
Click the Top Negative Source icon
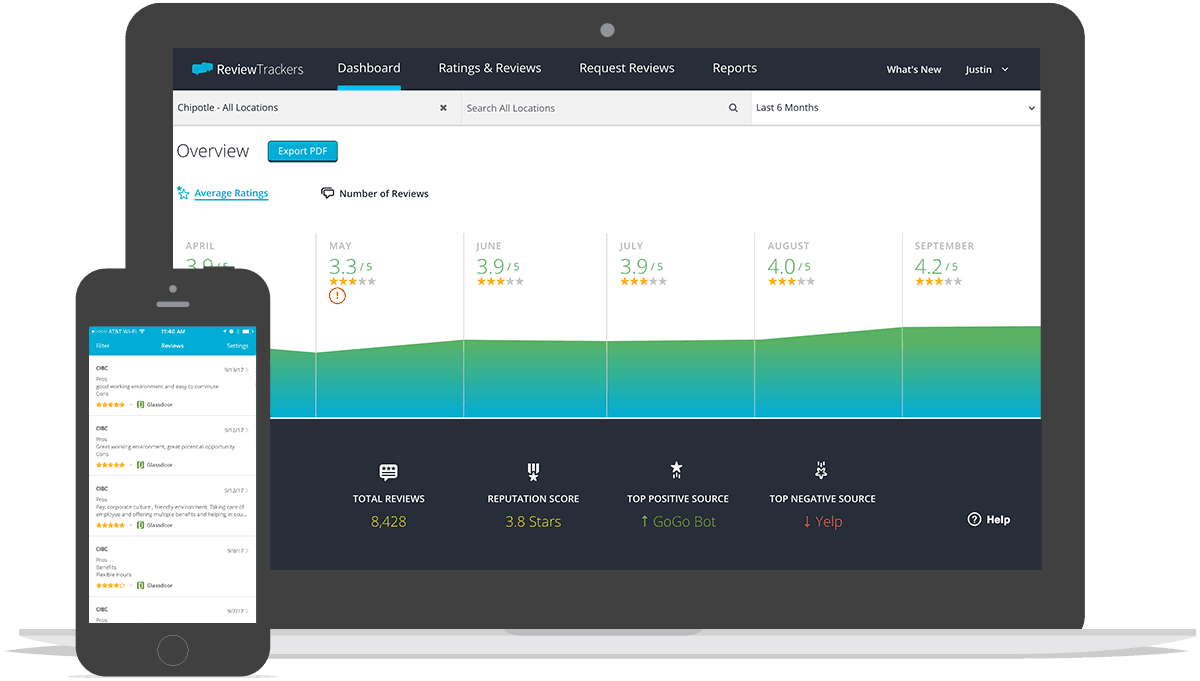(822, 470)
